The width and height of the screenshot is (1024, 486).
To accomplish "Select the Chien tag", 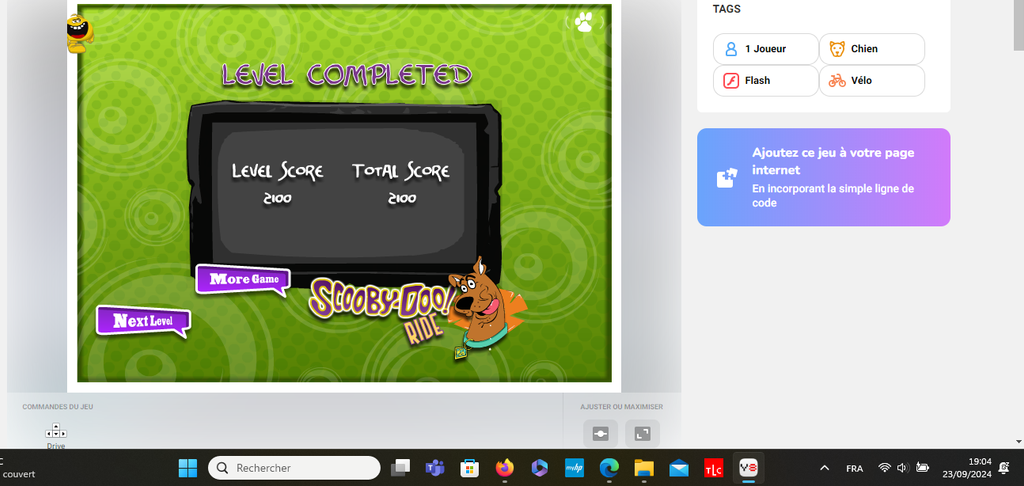I will coord(872,49).
